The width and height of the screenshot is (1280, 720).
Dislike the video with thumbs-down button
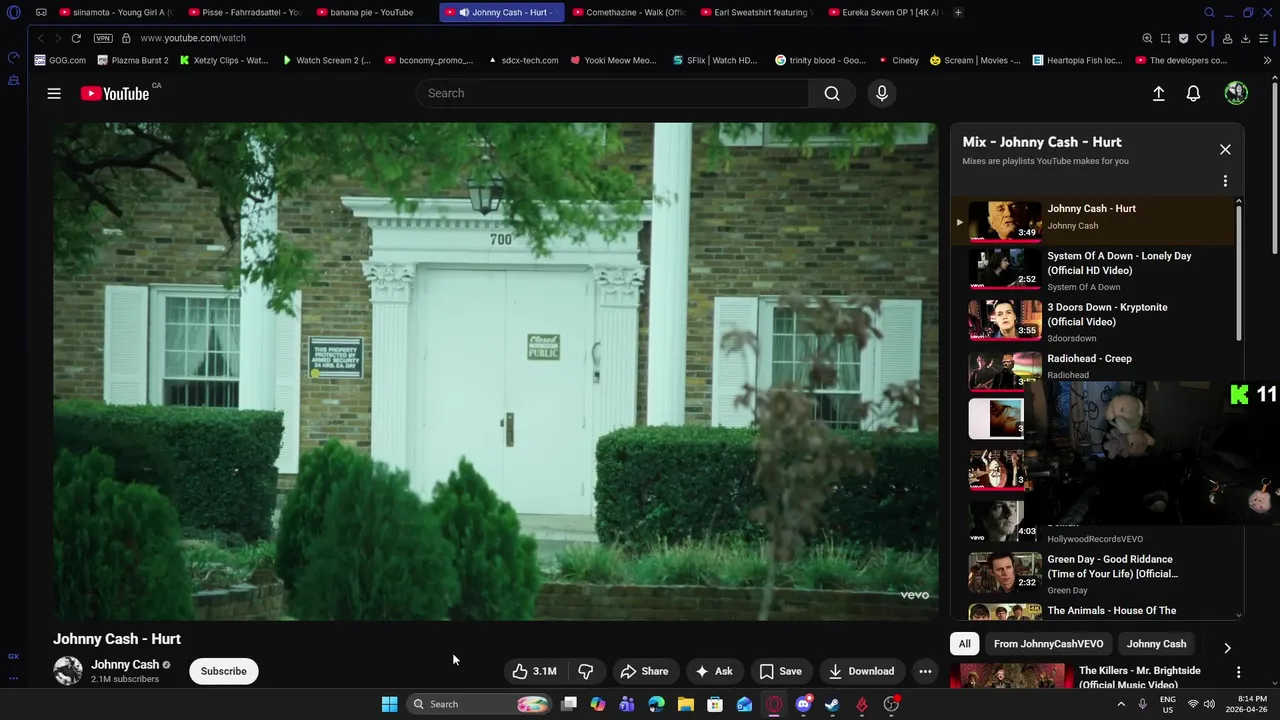(586, 671)
